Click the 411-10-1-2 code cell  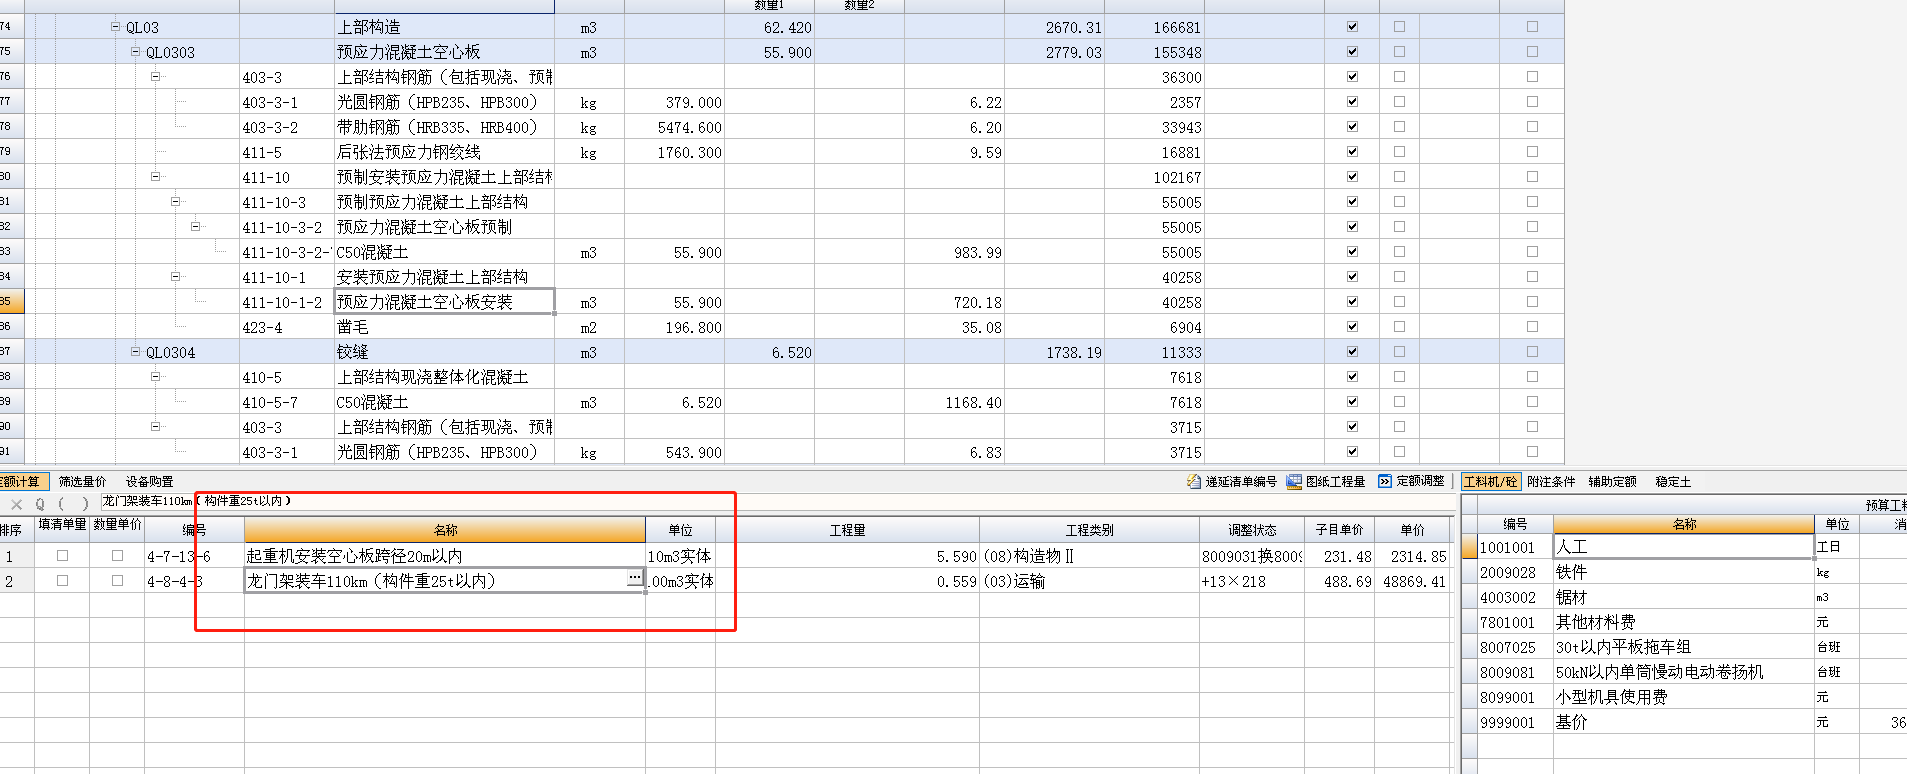pos(286,302)
